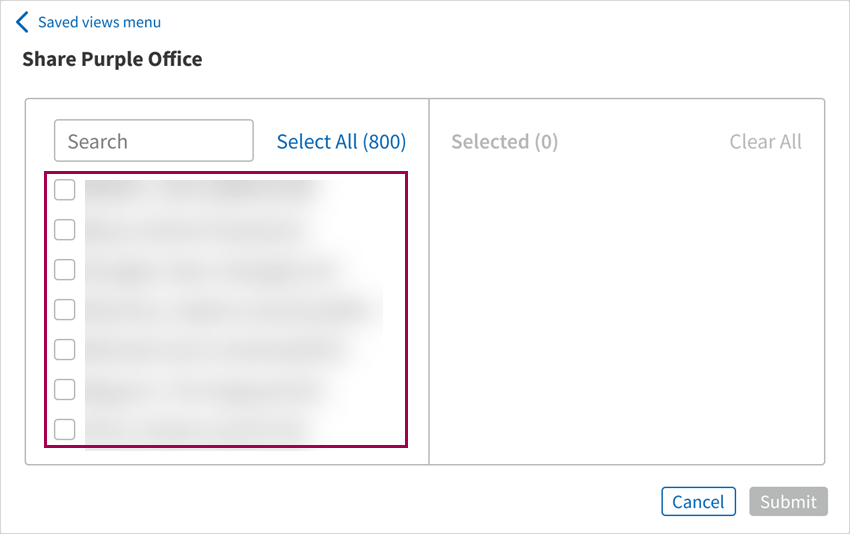This screenshot has width=850, height=534.
Task: Check the first checkbox in the list
Action: (x=65, y=190)
